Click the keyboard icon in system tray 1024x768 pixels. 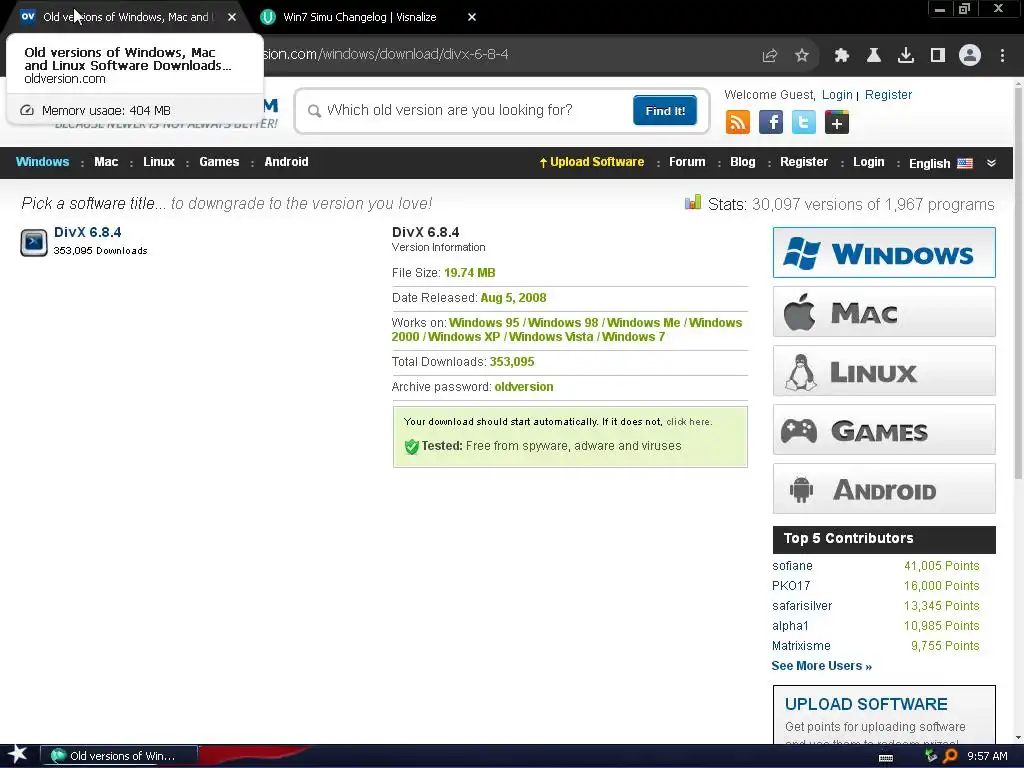click(x=886, y=757)
